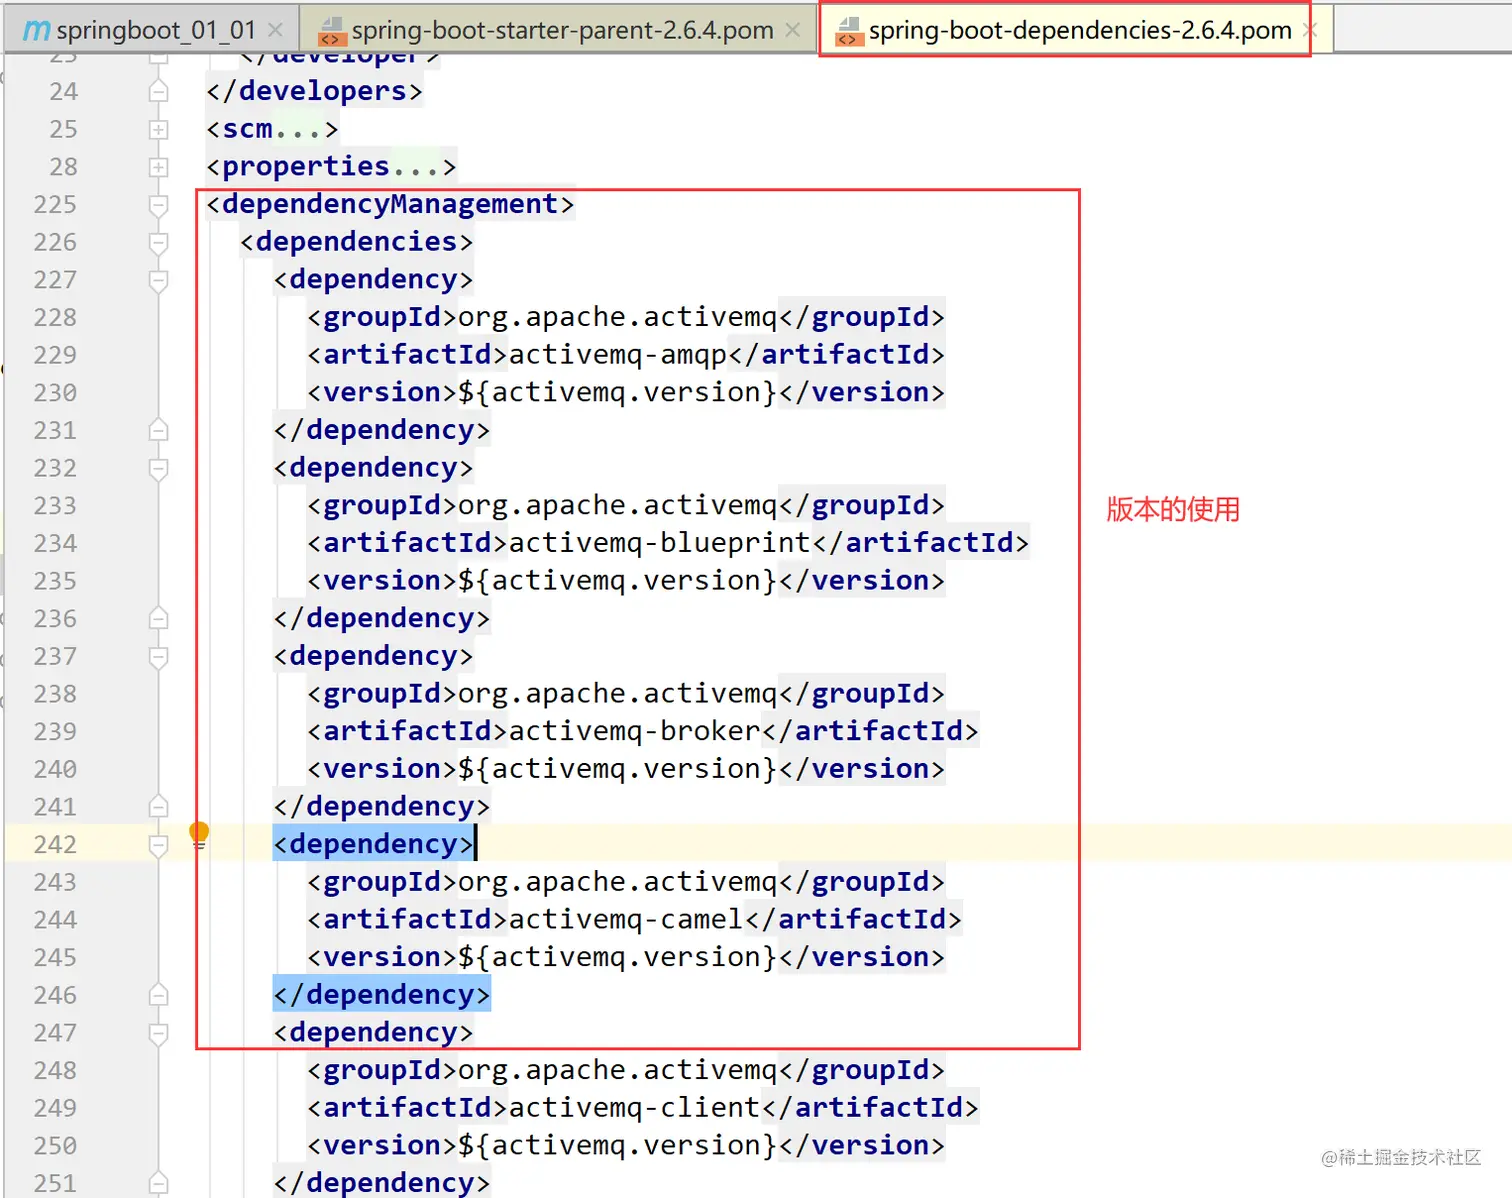Click groupId org.apache.activemq on line 228

click(x=618, y=317)
